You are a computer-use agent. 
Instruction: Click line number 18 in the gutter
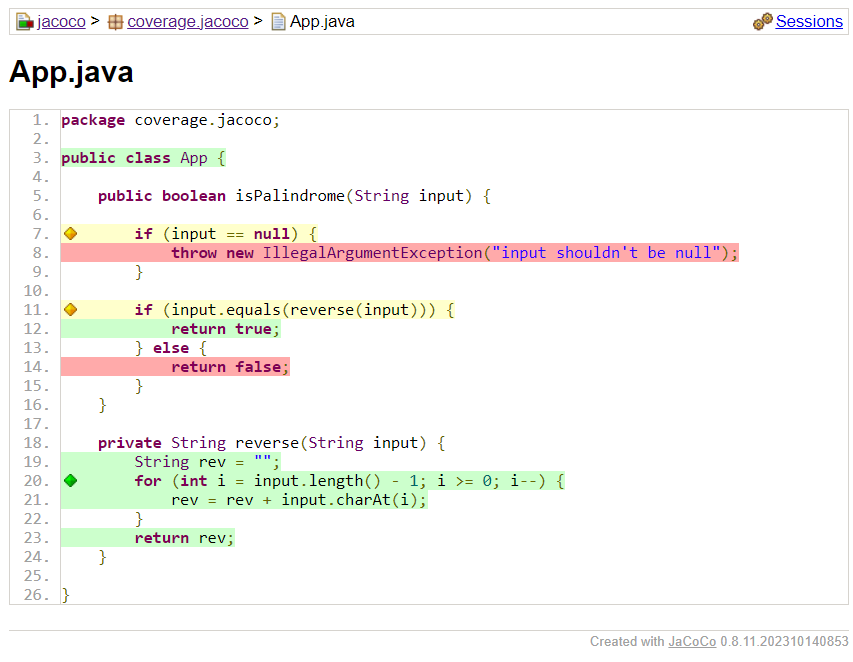(38, 443)
